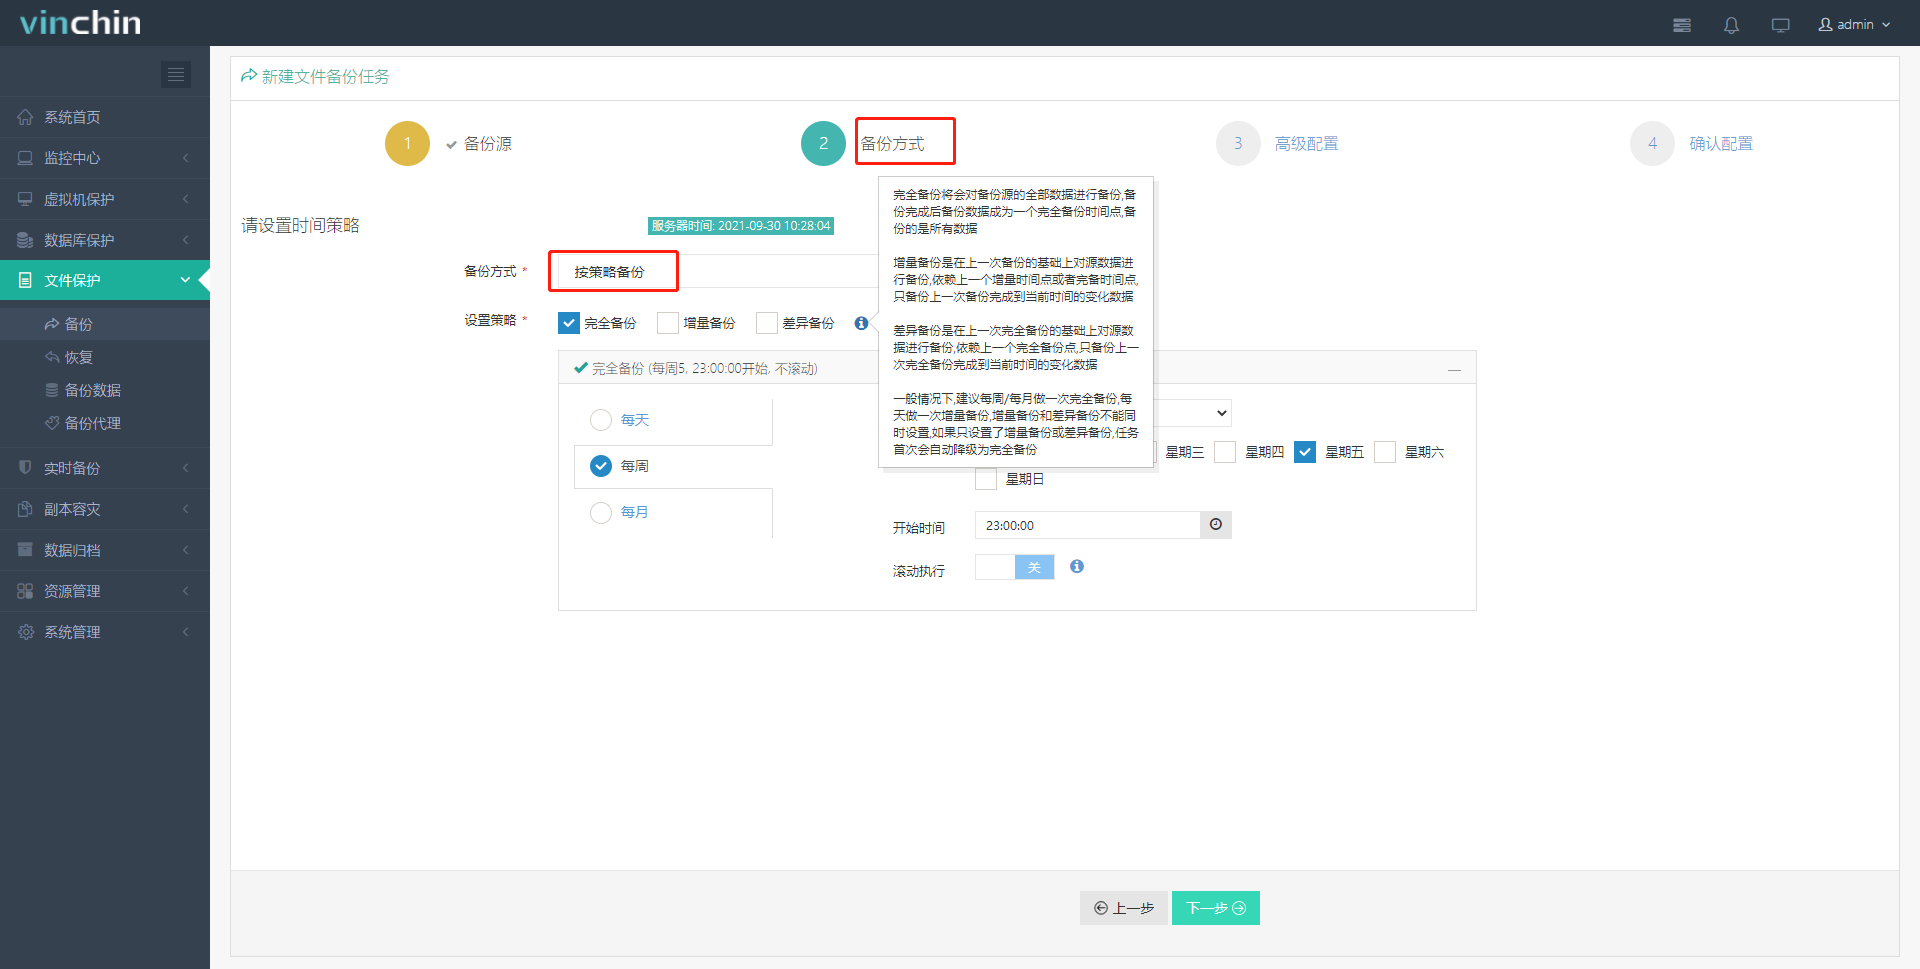Click the 副本容灾 copy icon
1920x969 pixels.
pyautogui.click(x=25, y=509)
